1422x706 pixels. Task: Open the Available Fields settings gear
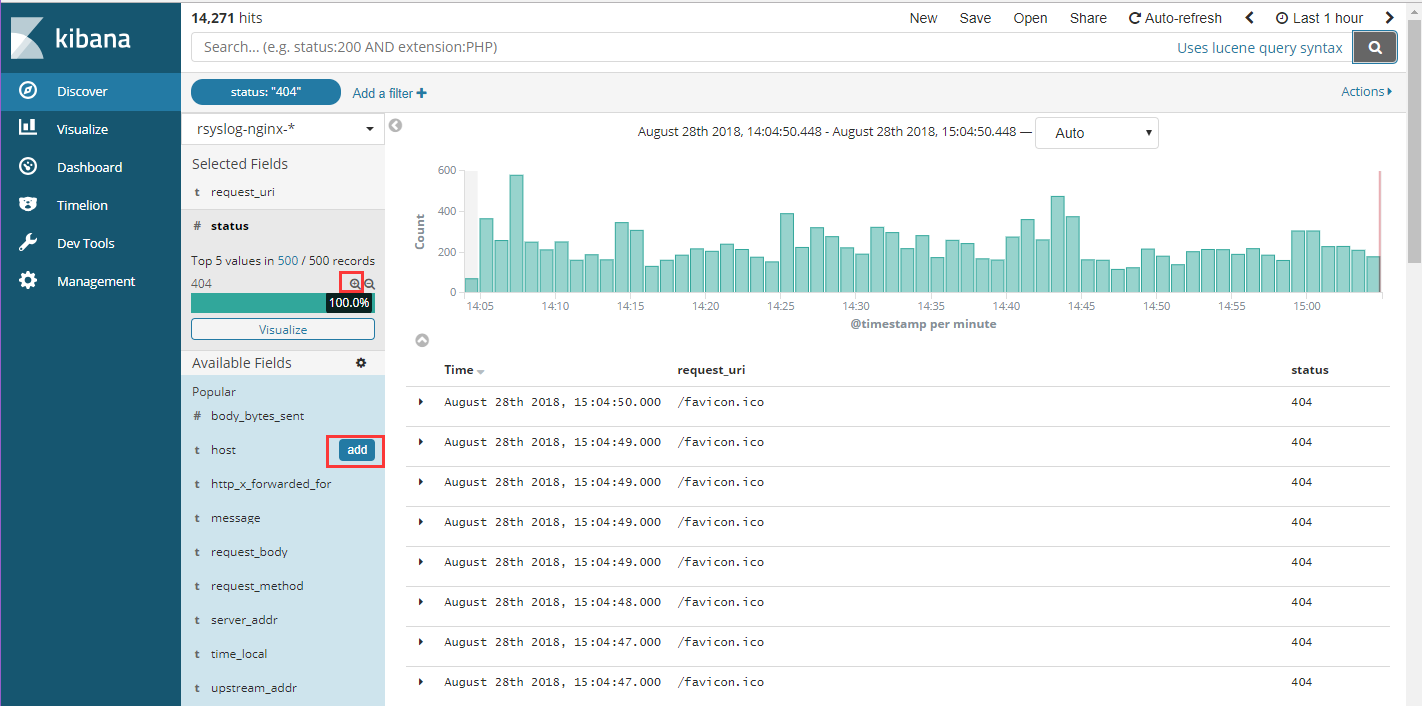click(x=361, y=363)
